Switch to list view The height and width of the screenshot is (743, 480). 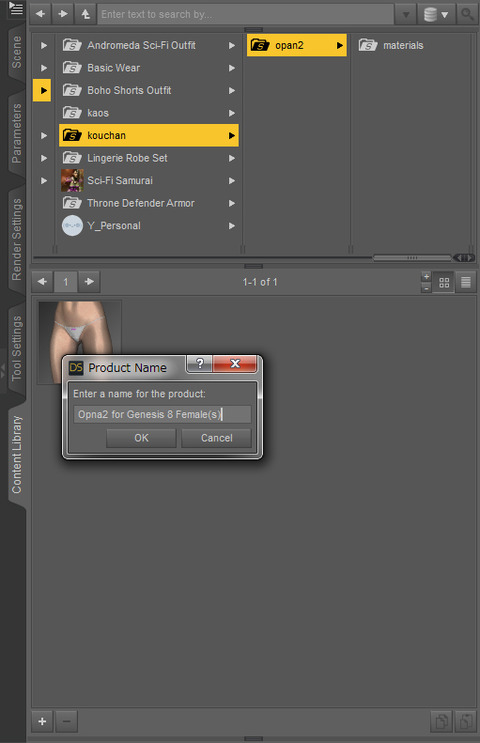[466, 282]
